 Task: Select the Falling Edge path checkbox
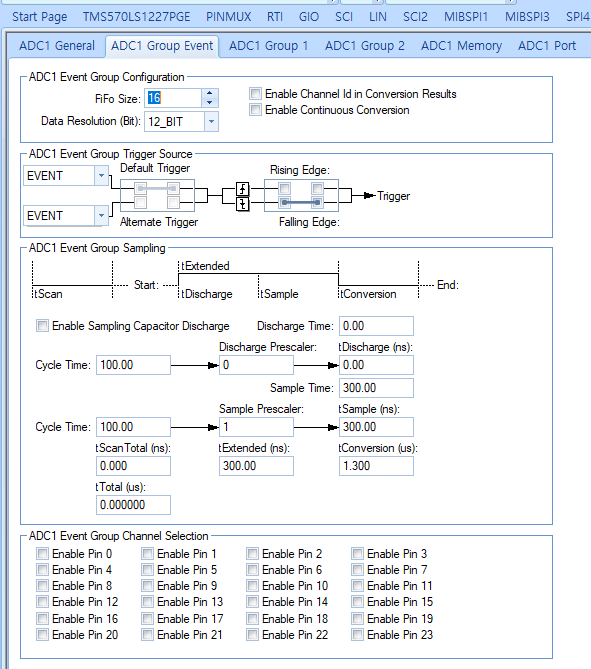[x=284, y=202]
